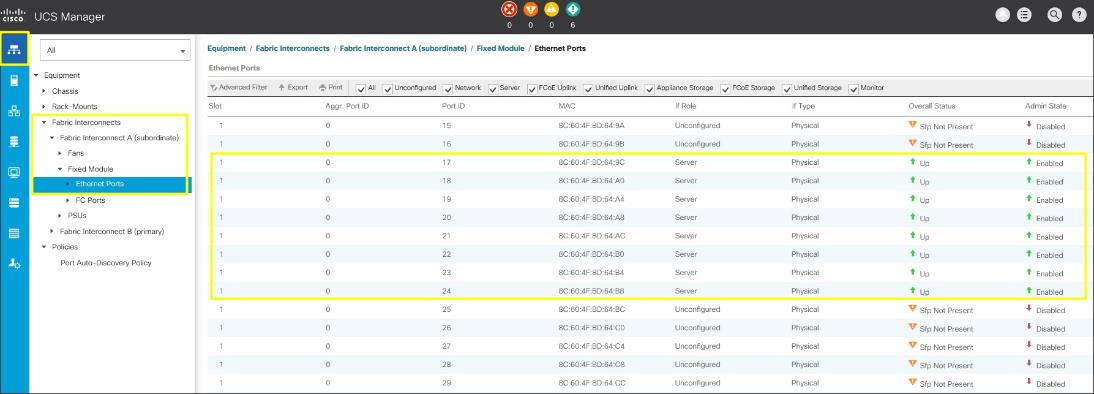This screenshot has width=1094, height=394.
Task: Toggle the Unconfigured filter checkbox
Action: [387, 89]
